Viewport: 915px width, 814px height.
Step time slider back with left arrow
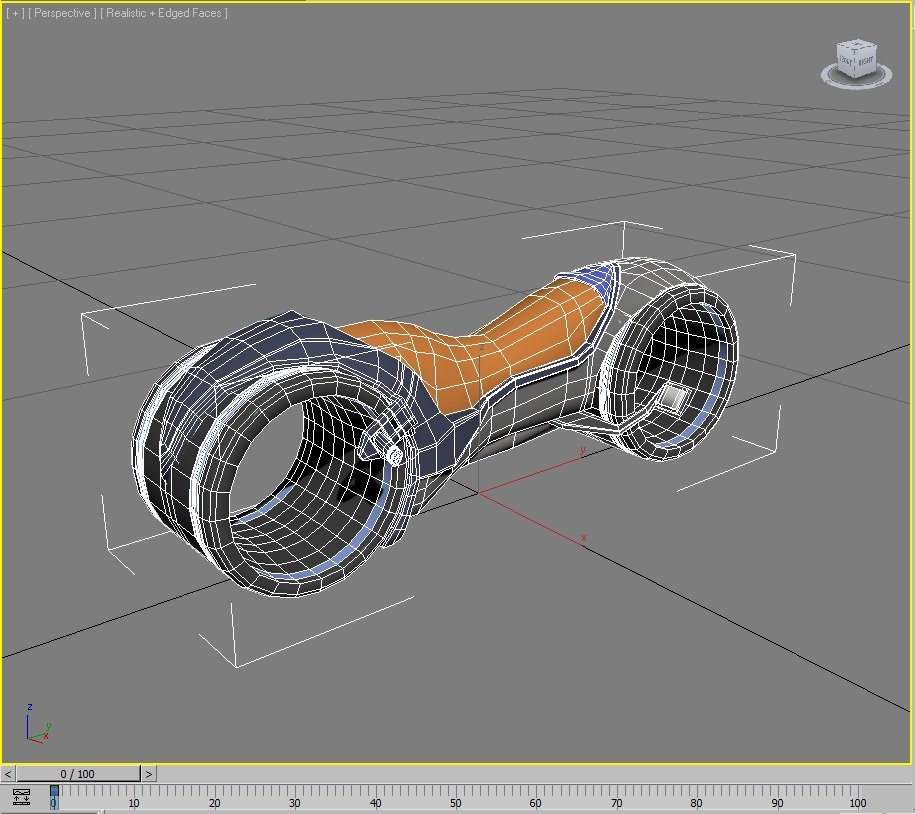click(8, 774)
